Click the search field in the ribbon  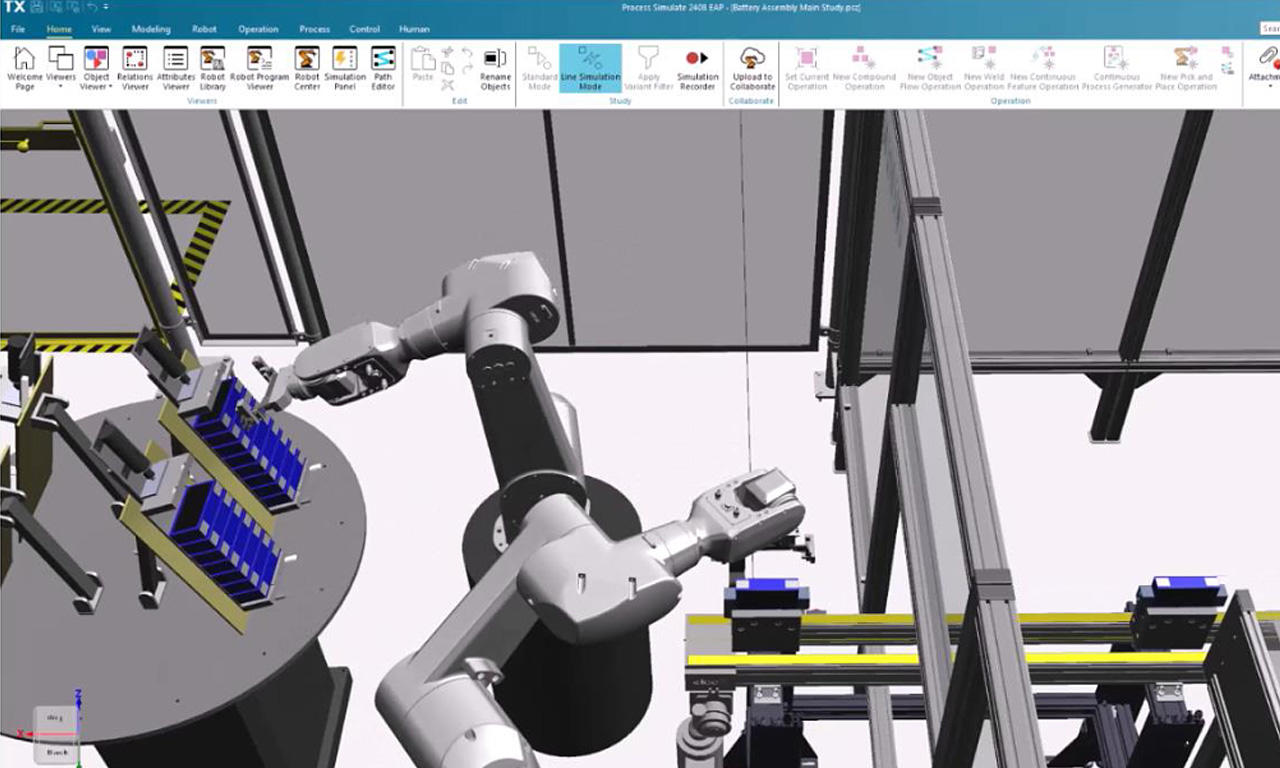[x=1270, y=29]
